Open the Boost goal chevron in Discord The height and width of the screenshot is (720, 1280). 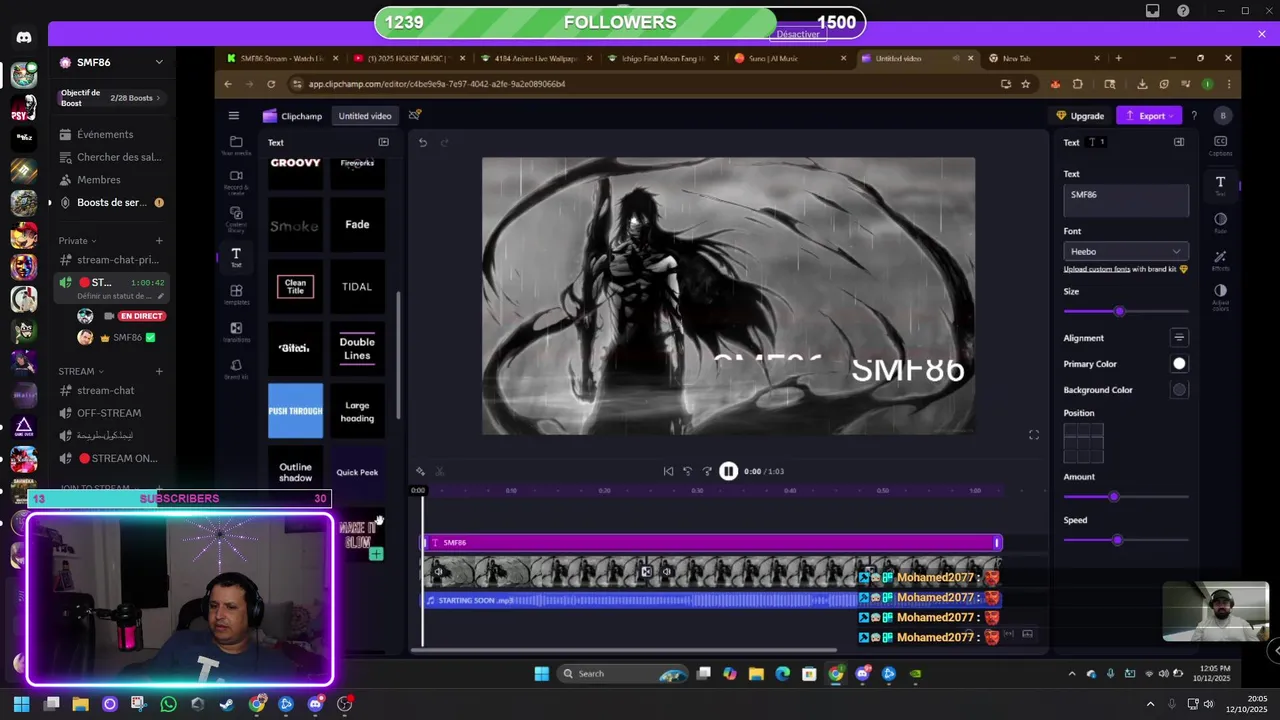pos(158,98)
